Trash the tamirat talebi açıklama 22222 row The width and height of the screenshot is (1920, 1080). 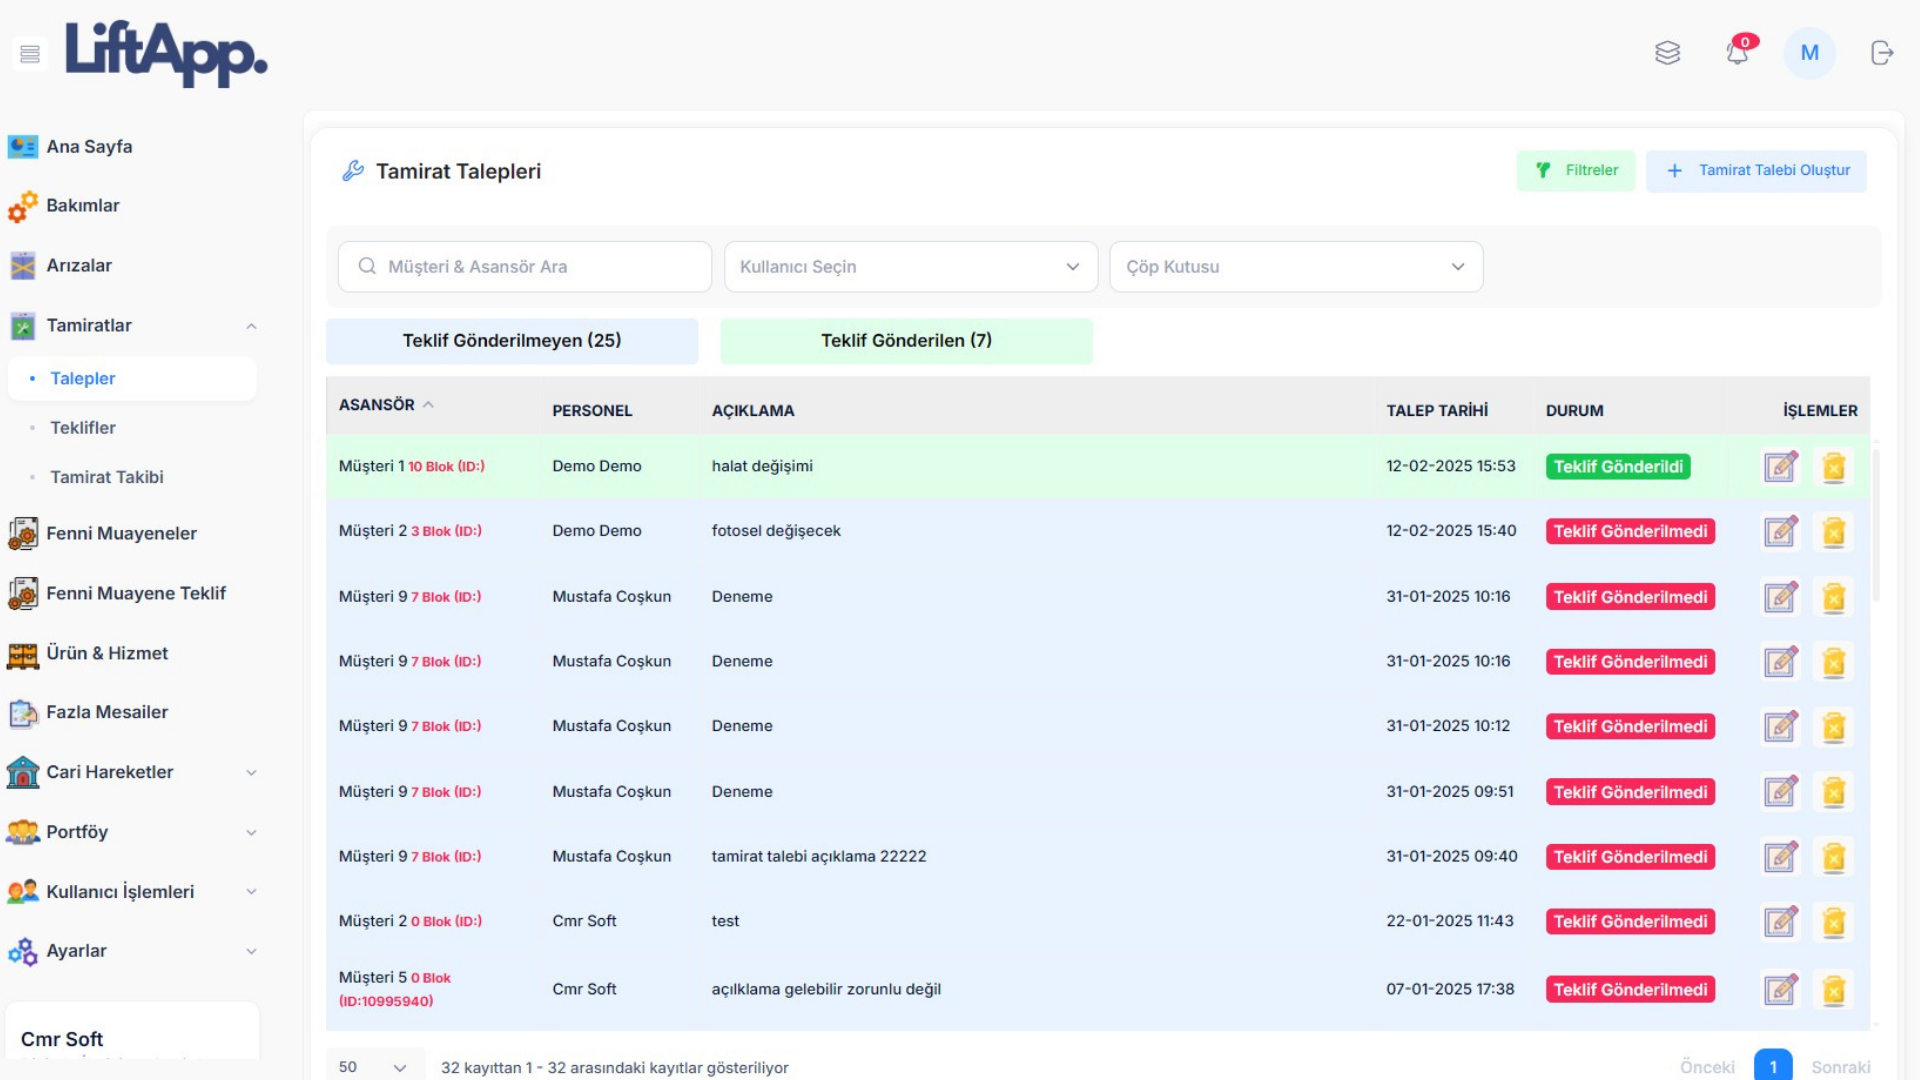[x=1833, y=857]
